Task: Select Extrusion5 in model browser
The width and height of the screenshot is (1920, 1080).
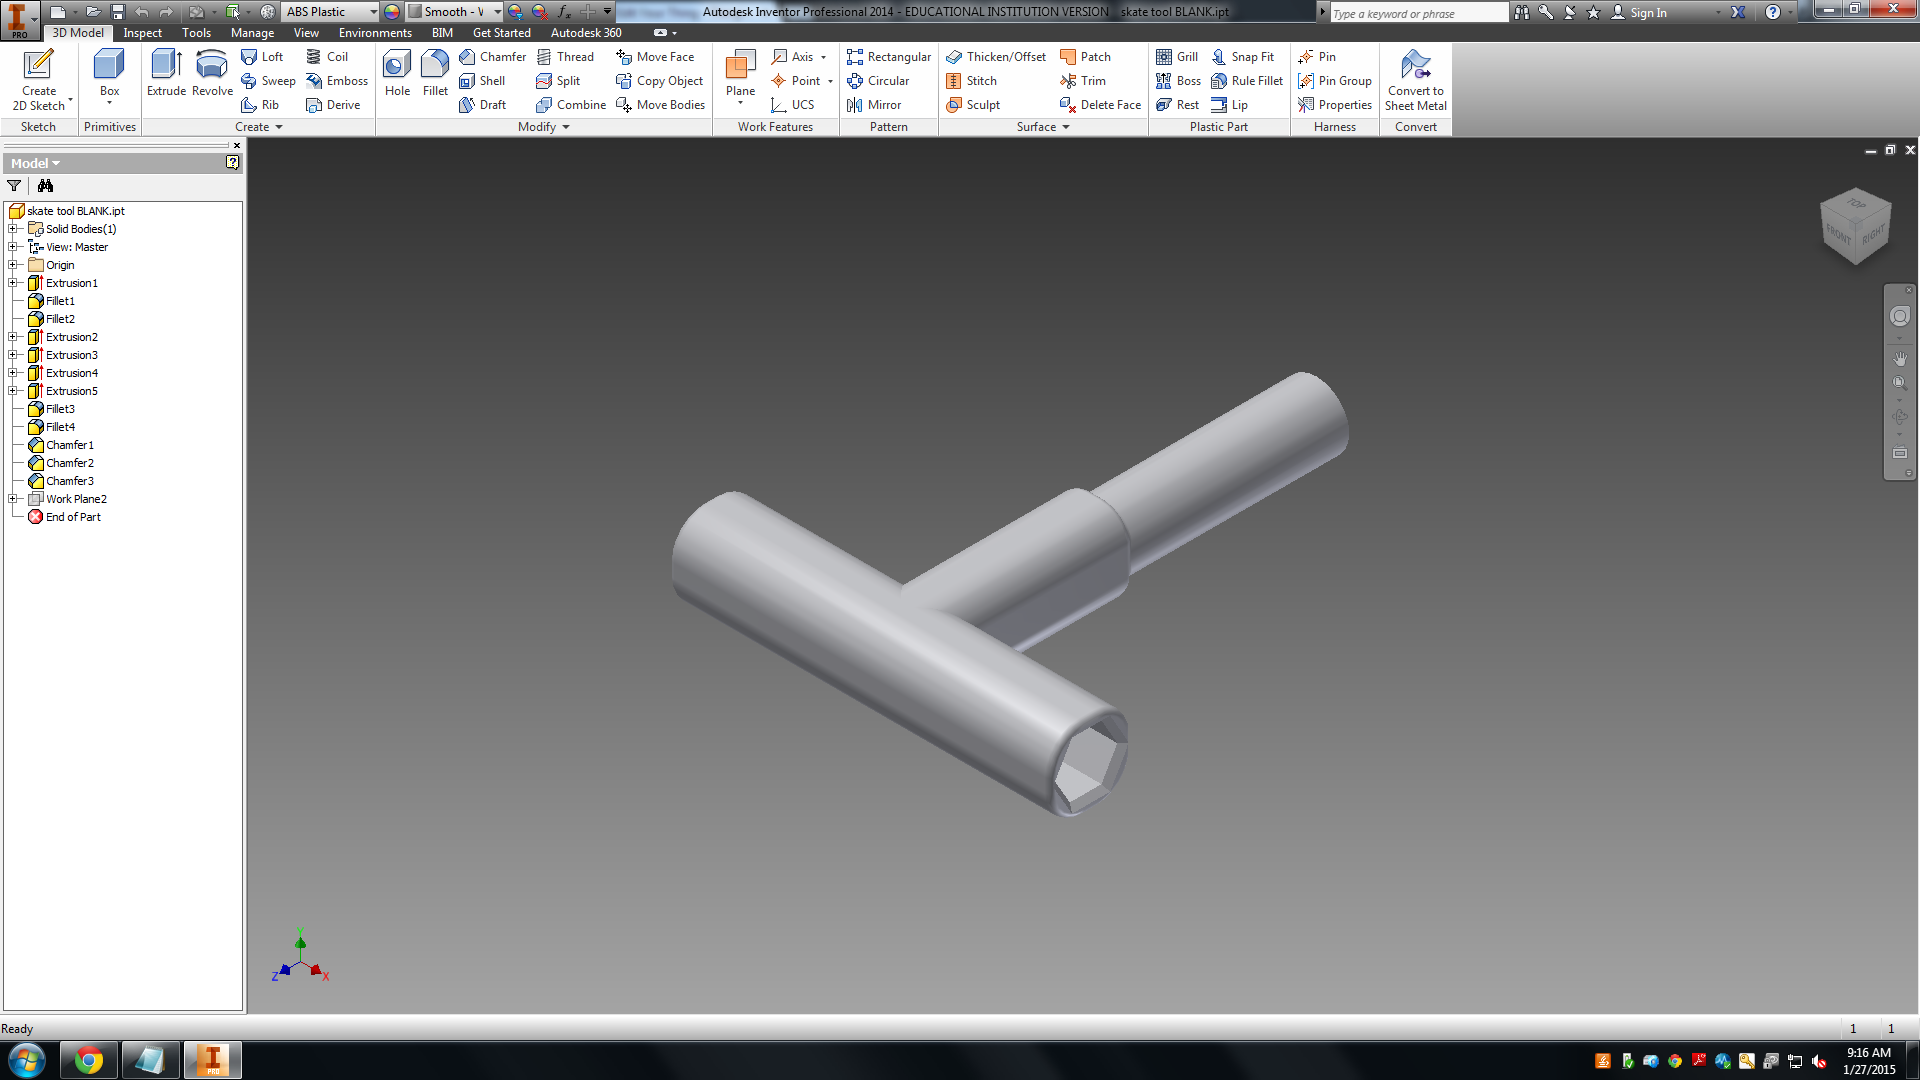Action: [x=71, y=391]
